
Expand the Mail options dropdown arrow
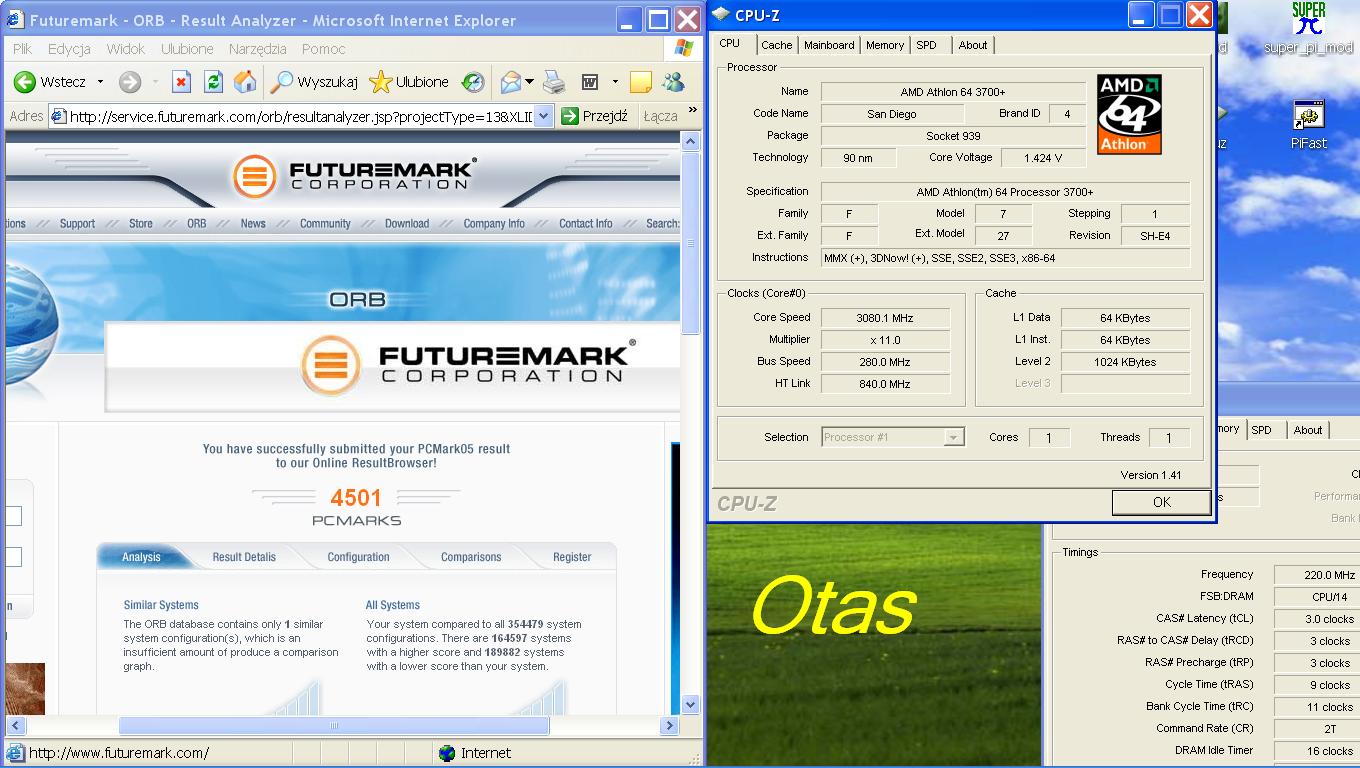click(529, 82)
